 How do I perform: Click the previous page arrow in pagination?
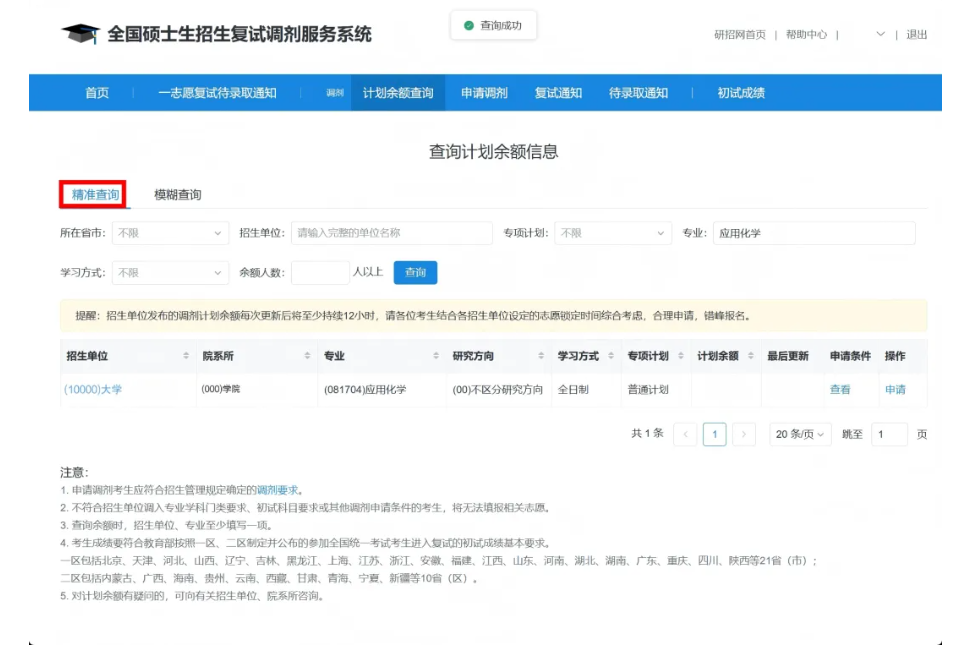click(x=684, y=434)
